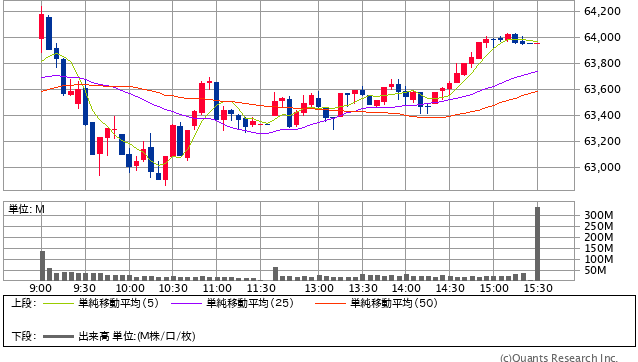Click the 9:30 time axis label

tap(85, 288)
